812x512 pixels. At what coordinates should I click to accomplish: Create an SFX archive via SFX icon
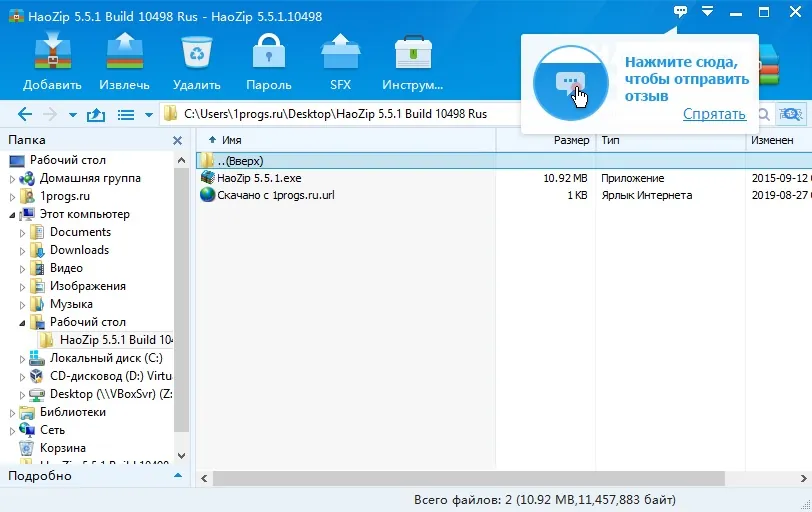tap(340, 51)
